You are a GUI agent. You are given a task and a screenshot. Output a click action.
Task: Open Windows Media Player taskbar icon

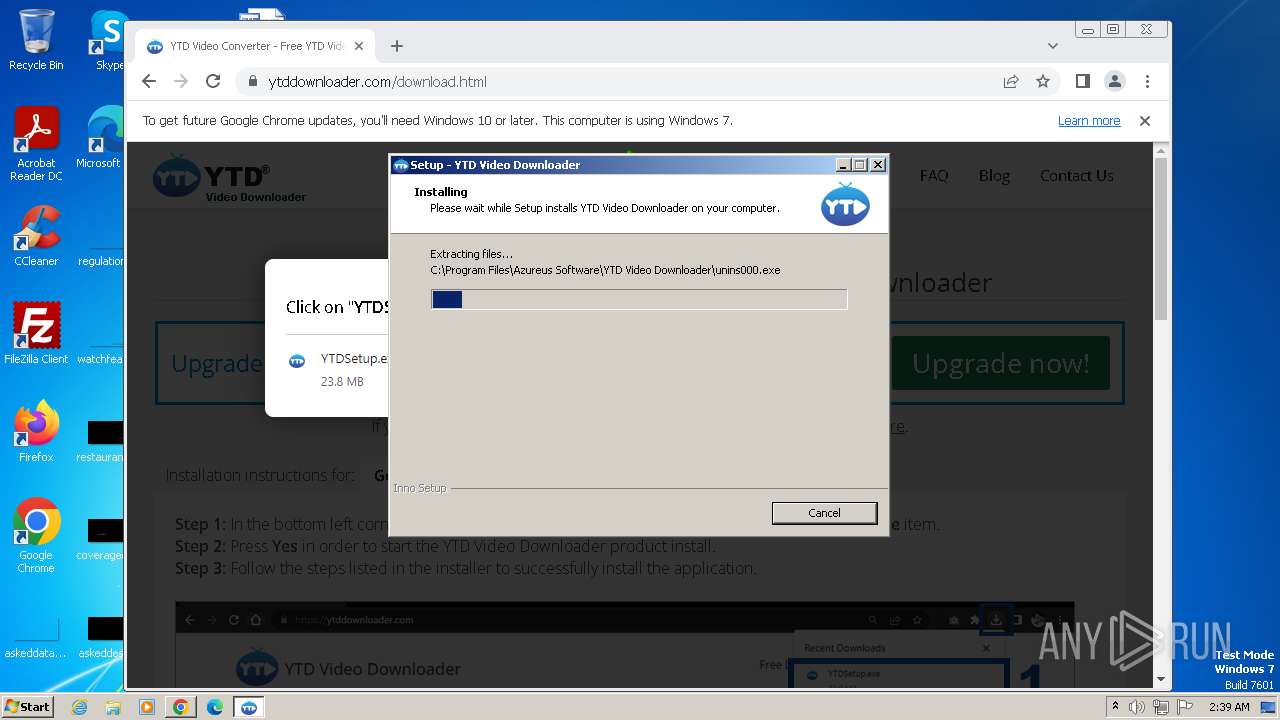(147, 707)
